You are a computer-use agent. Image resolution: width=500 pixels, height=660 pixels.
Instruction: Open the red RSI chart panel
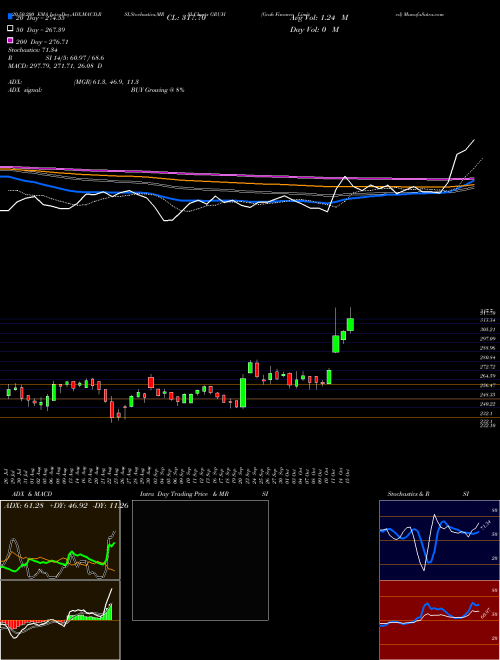click(439, 620)
